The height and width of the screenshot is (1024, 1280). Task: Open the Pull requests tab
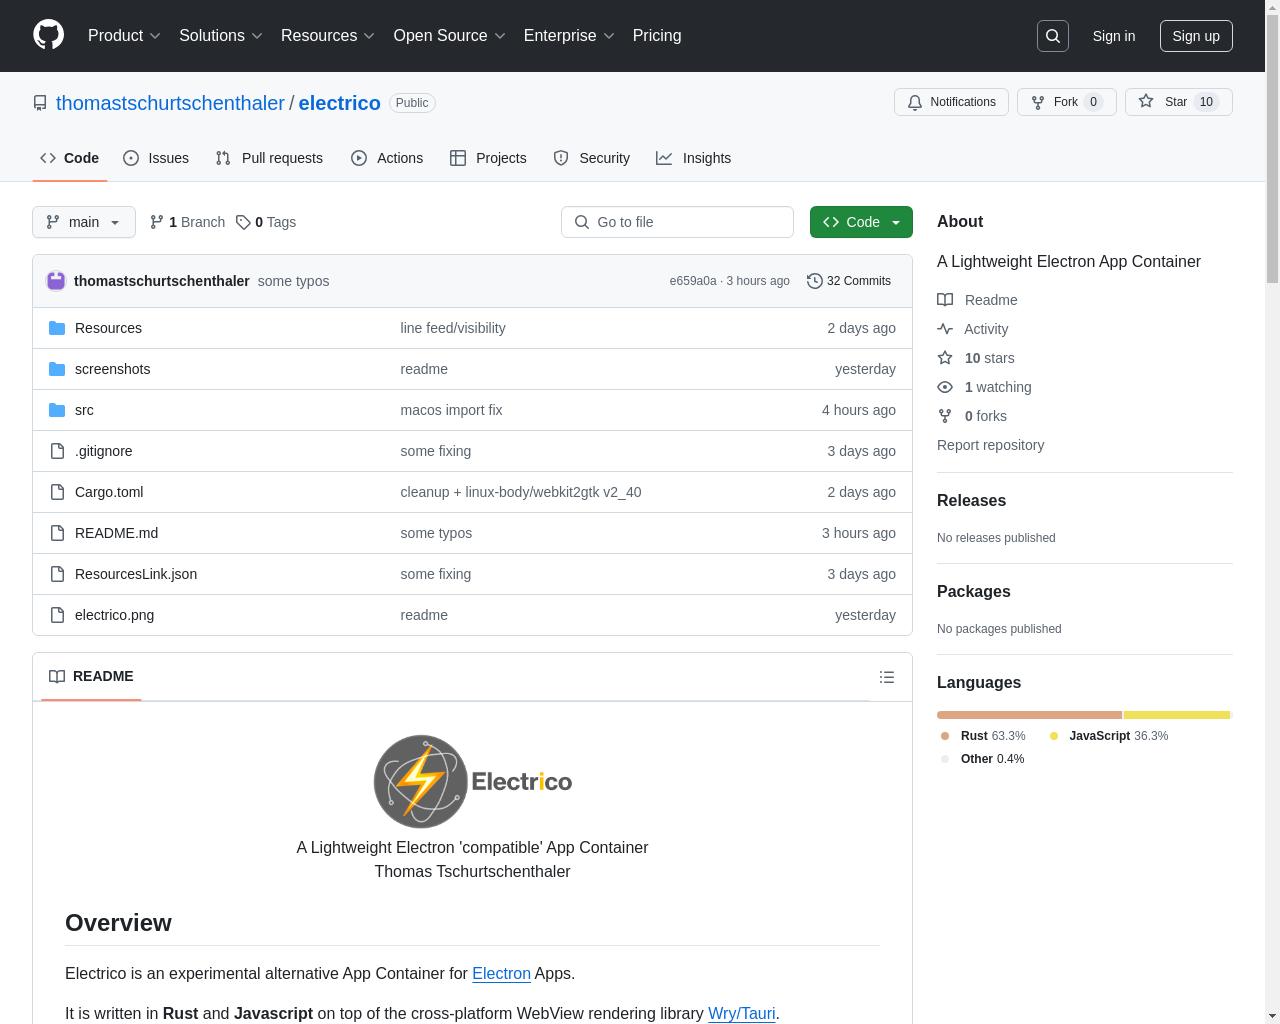click(269, 158)
